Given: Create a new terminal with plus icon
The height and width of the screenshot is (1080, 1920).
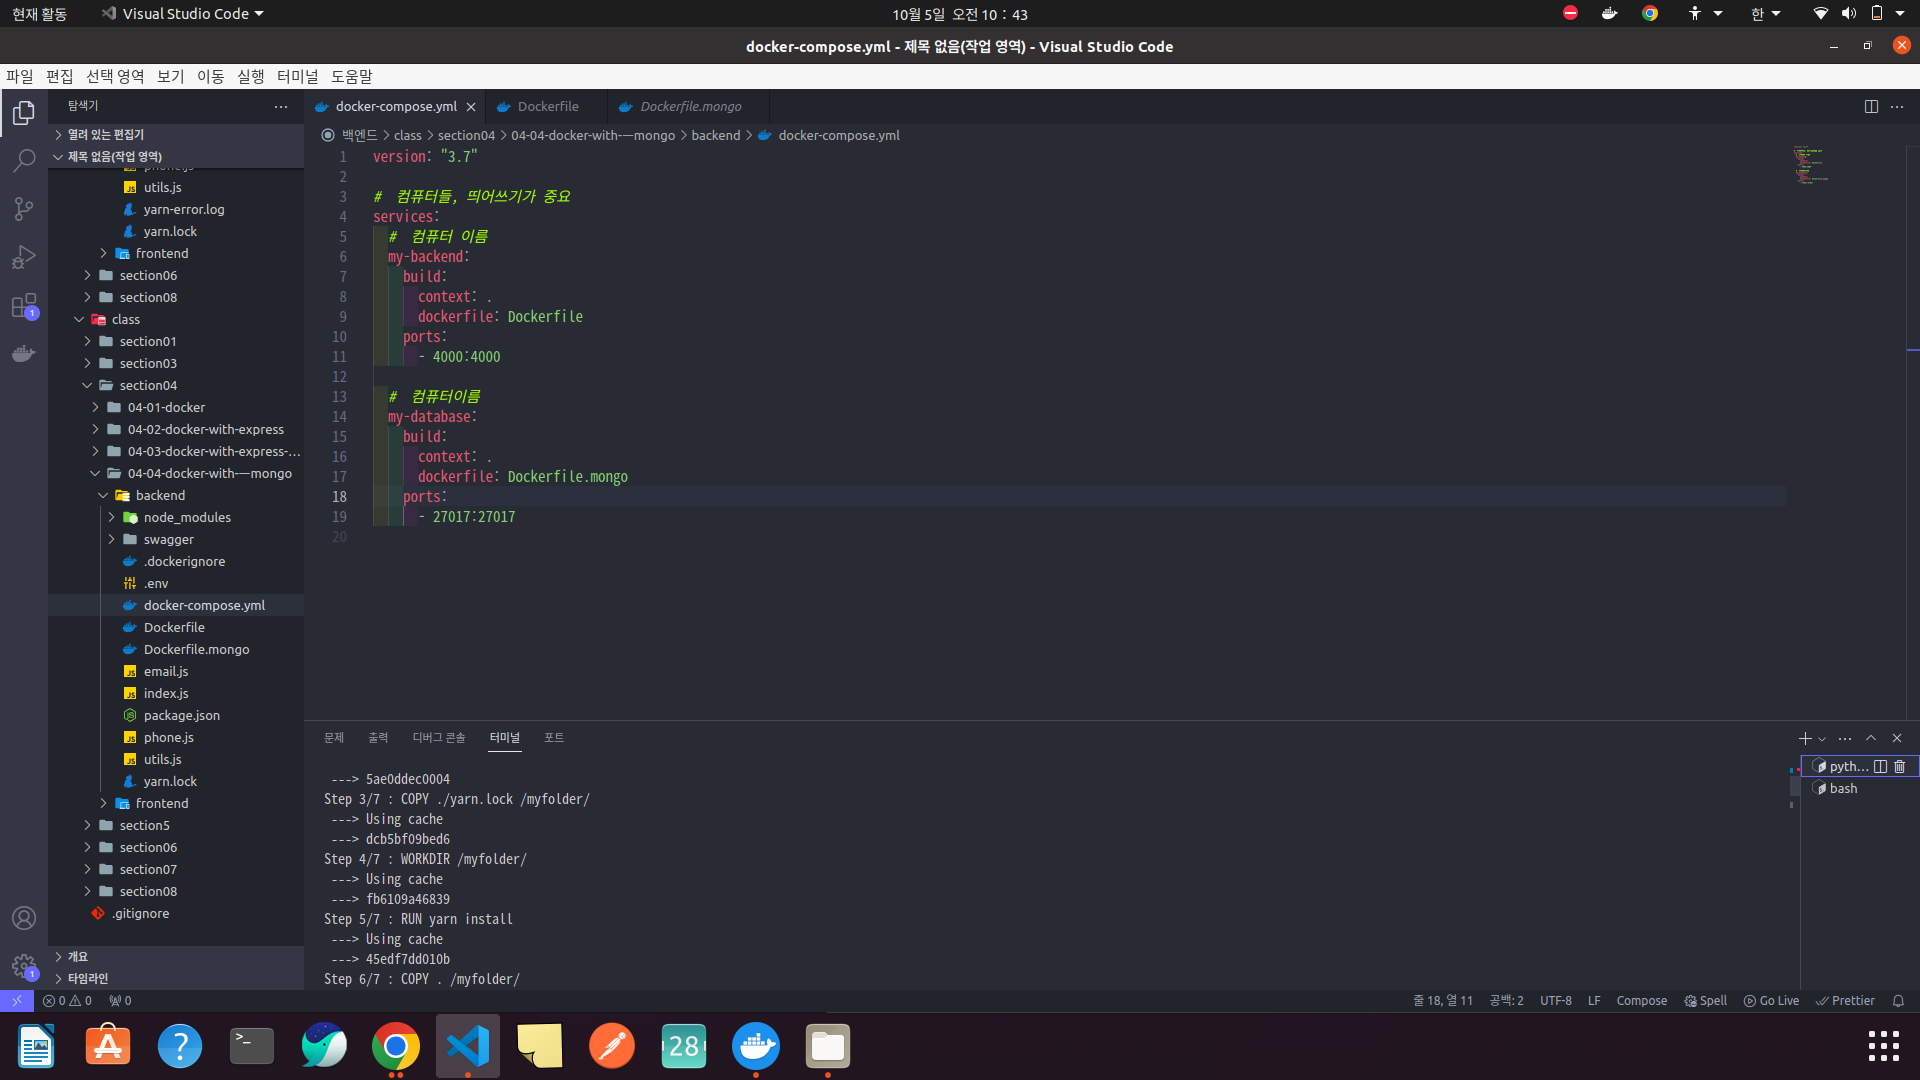Looking at the screenshot, I should pyautogui.click(x=1805, y=739).
